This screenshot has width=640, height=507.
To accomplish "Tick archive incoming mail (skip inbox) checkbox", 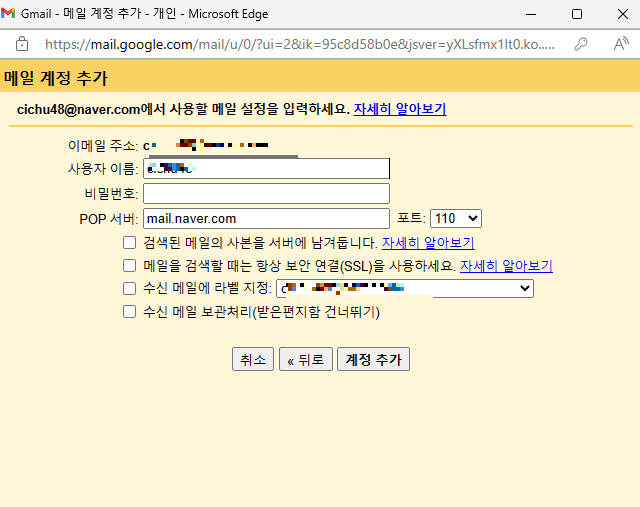I will 129,312.
